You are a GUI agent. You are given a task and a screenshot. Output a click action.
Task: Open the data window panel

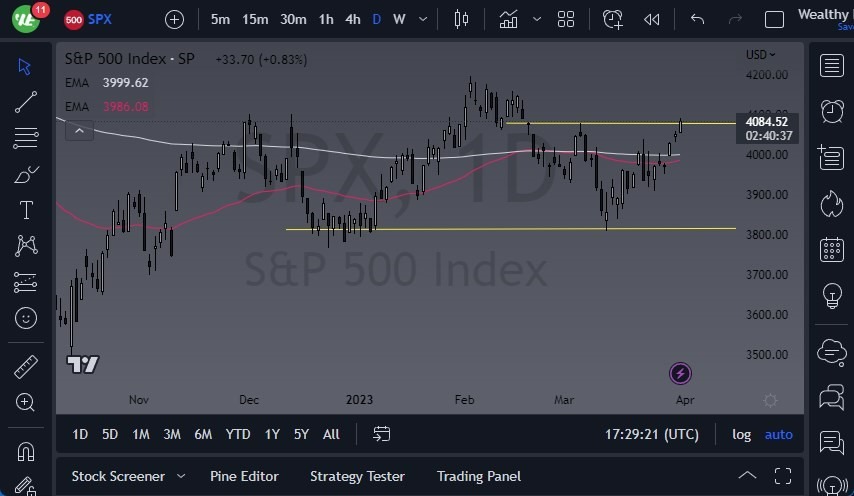pyautogui.click(x=831, y=157)
